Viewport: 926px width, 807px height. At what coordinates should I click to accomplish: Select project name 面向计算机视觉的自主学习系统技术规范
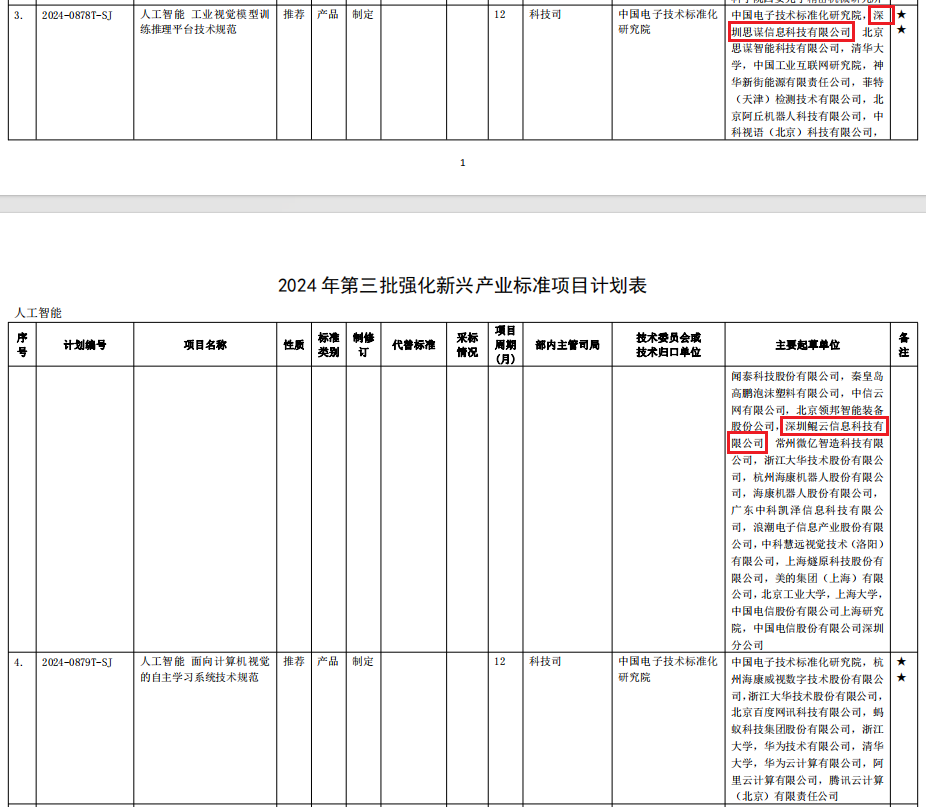pos(205,669)
